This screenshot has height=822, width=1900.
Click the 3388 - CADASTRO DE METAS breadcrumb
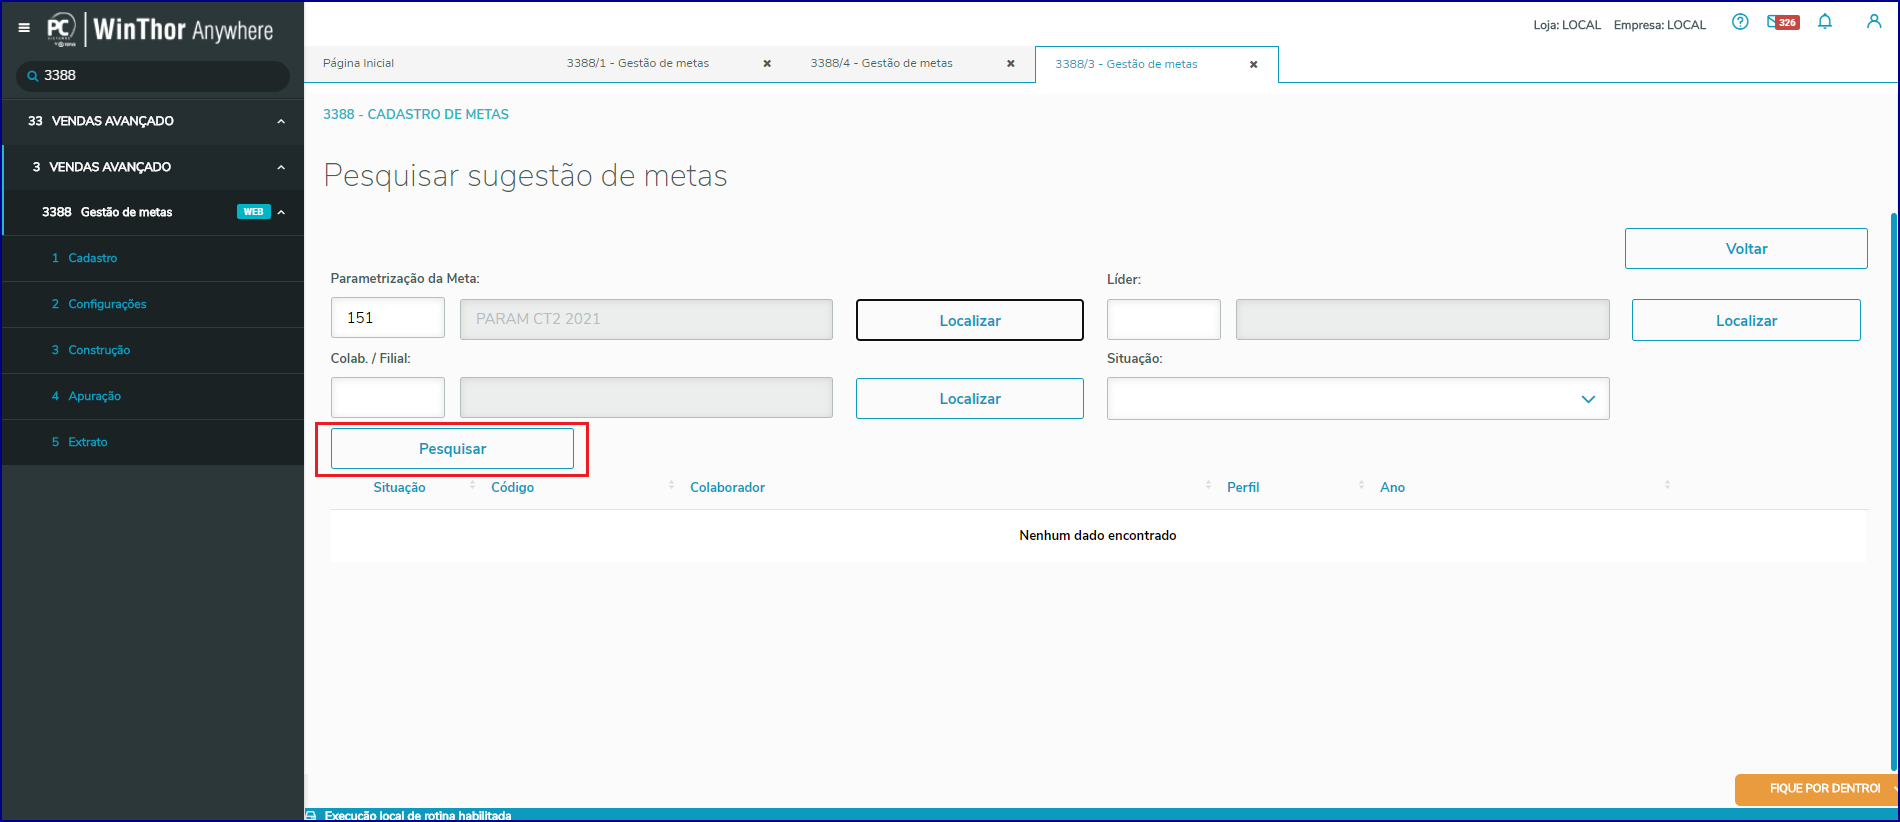pyautogui.click(x=416, y=114)
